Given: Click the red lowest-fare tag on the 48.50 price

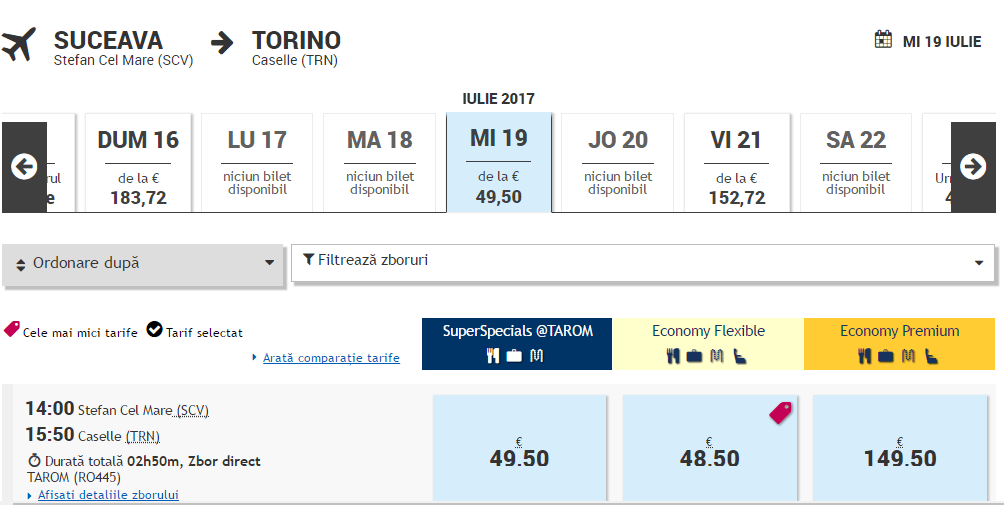Looking at the screenshot, I should (x=781, y=413).
